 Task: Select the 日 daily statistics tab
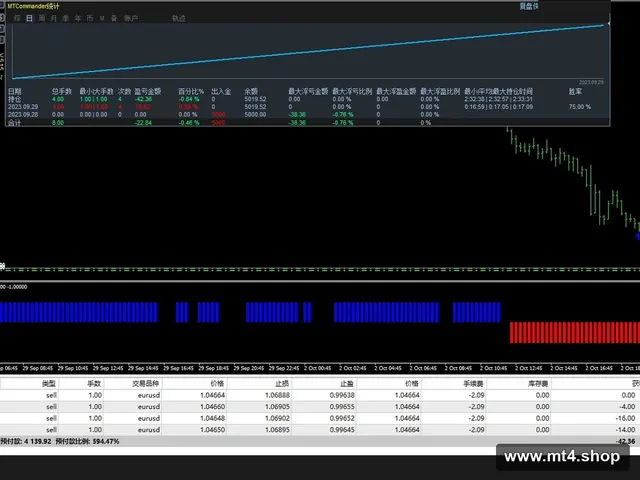[29, 18]
